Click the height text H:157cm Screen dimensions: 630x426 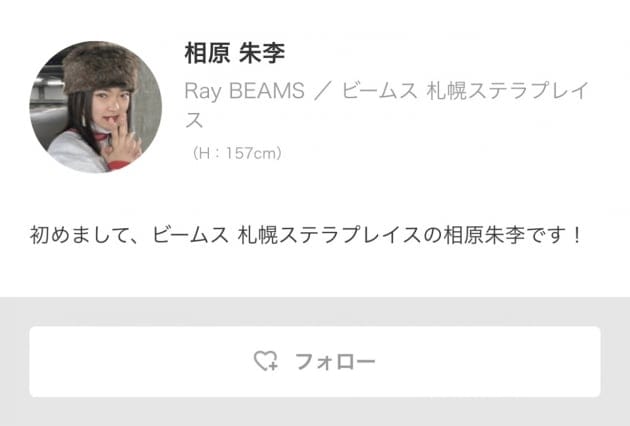coord(237,153)
